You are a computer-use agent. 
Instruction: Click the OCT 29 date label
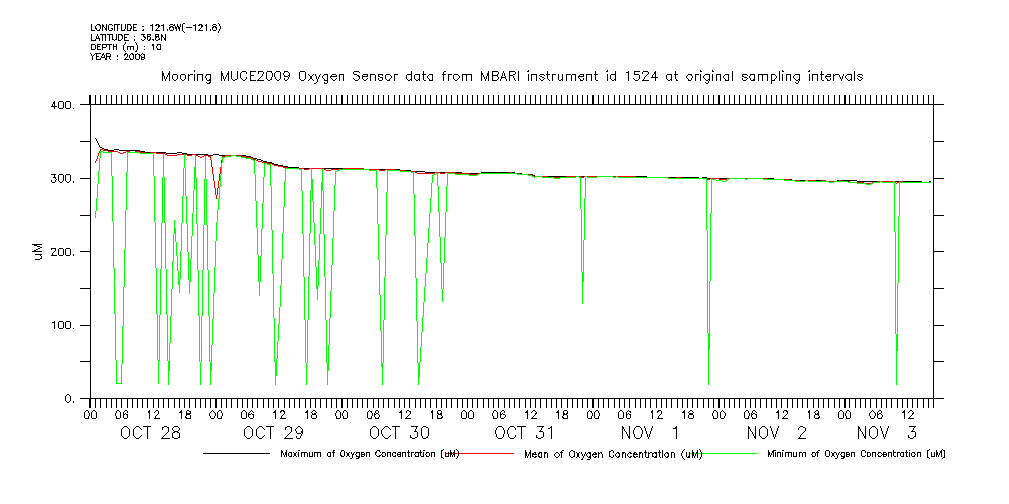click(x=273, y=433)
